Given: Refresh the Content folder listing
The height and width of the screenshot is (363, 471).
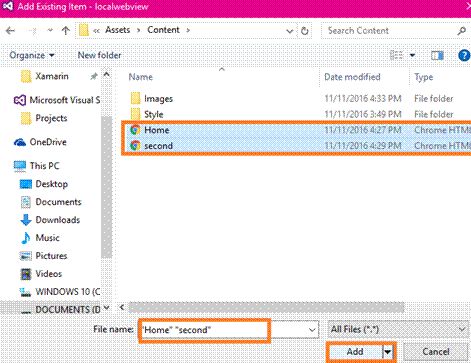Looking at the screenshot, I should point(305,31).
